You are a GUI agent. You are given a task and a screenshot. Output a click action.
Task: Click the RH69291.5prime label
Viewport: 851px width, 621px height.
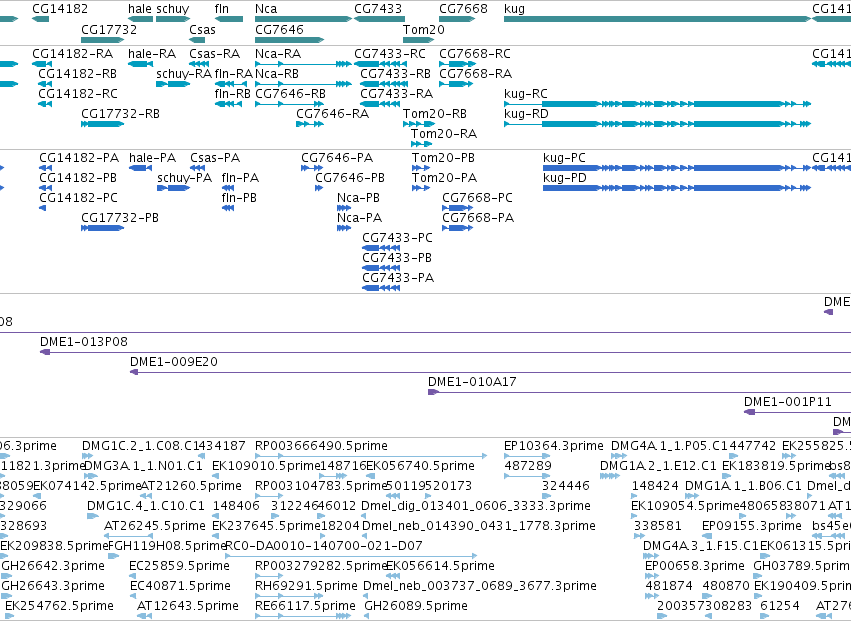point(306,586)
